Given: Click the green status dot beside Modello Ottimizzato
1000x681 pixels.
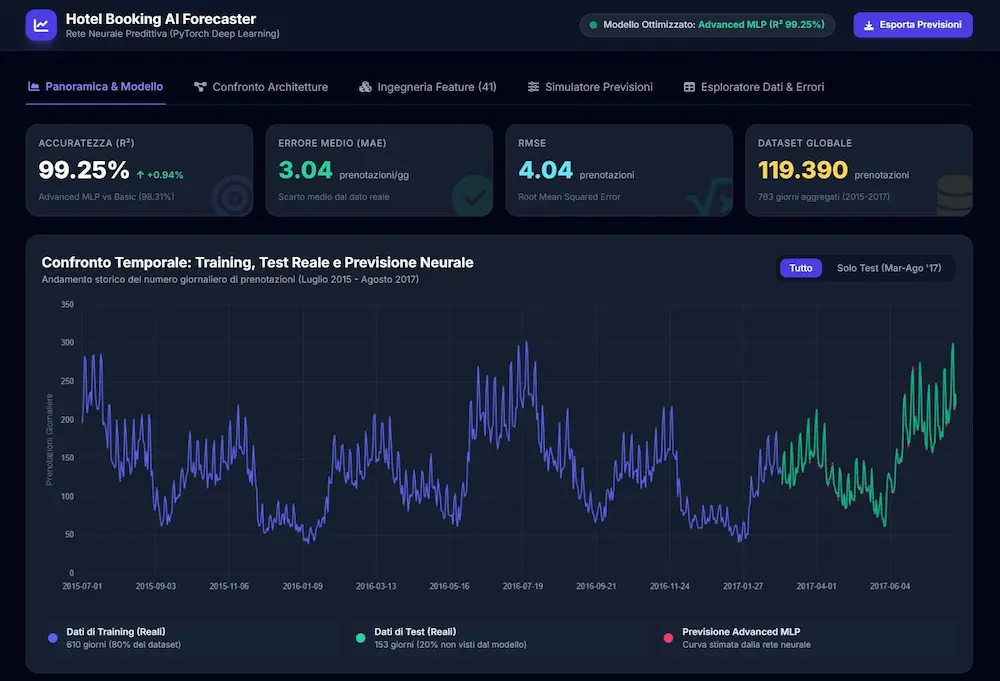Looking at the screenshot, I should point(593,25).
